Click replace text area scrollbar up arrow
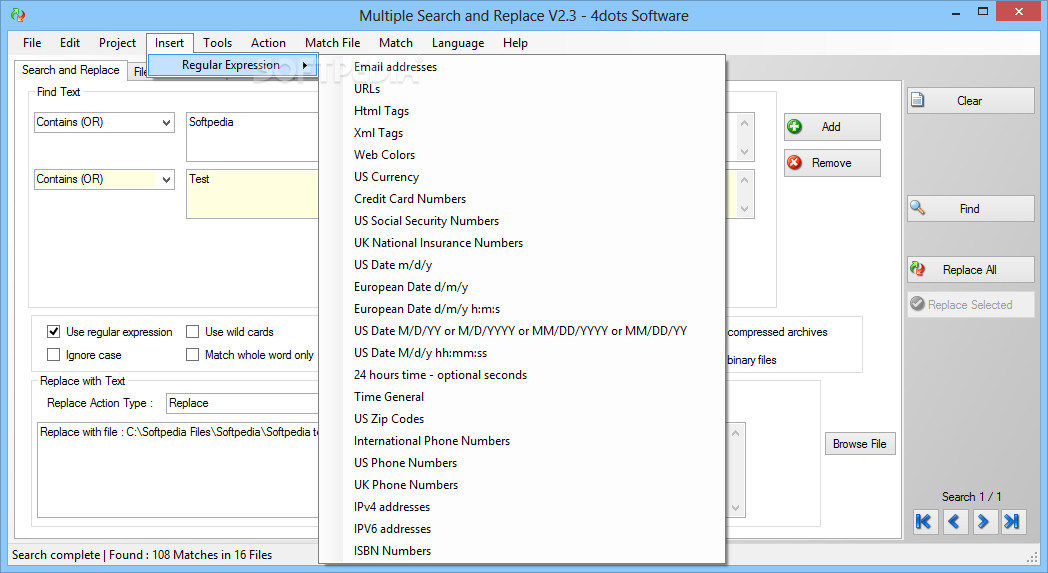The height and width of the screenshot is (573, 1048). coord(736,433)
